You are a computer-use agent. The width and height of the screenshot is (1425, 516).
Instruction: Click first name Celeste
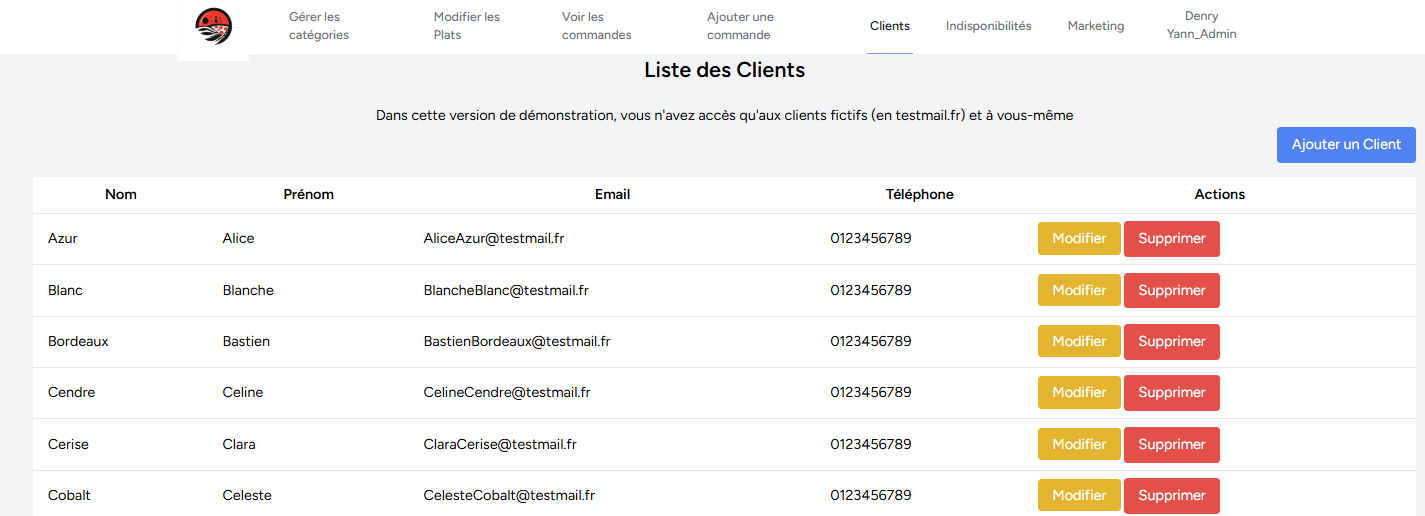[x=247, y=495]
